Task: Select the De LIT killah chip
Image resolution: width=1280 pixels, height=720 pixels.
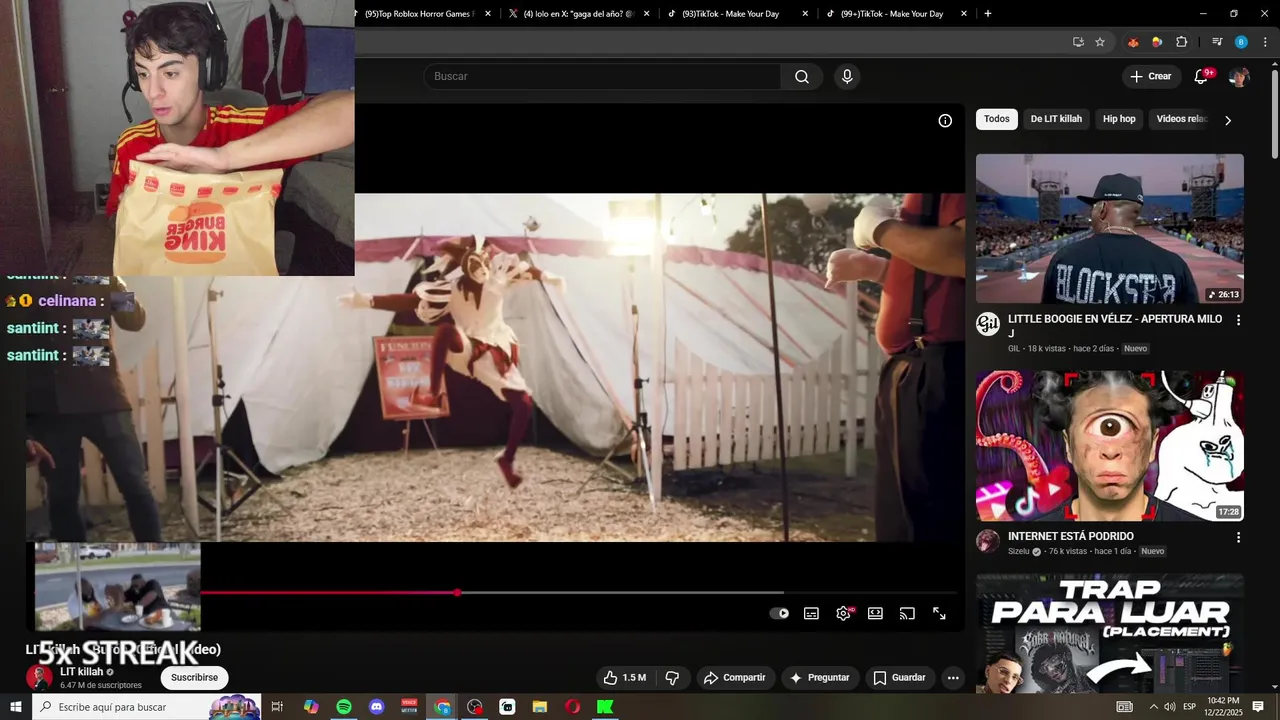Action: point(1056,119)
